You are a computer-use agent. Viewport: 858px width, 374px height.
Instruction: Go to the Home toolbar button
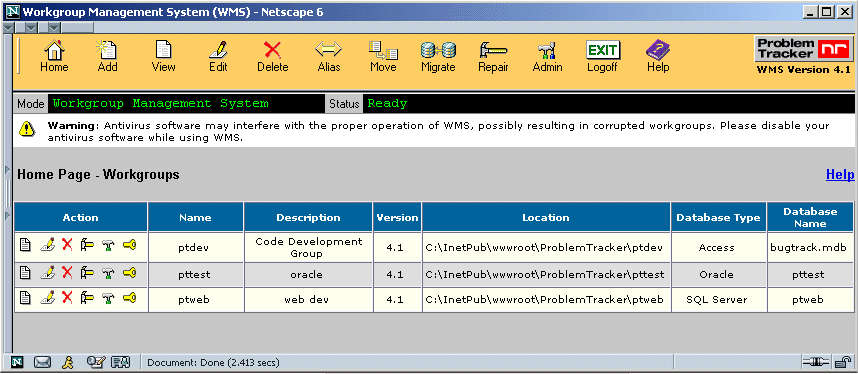54,56
